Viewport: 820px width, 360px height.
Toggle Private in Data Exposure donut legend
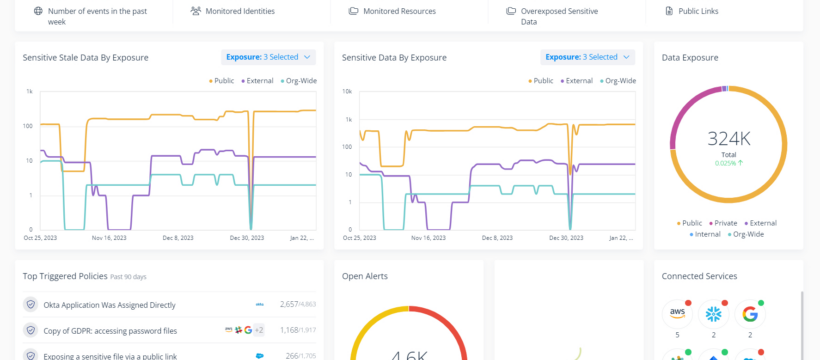click(724, 223)
